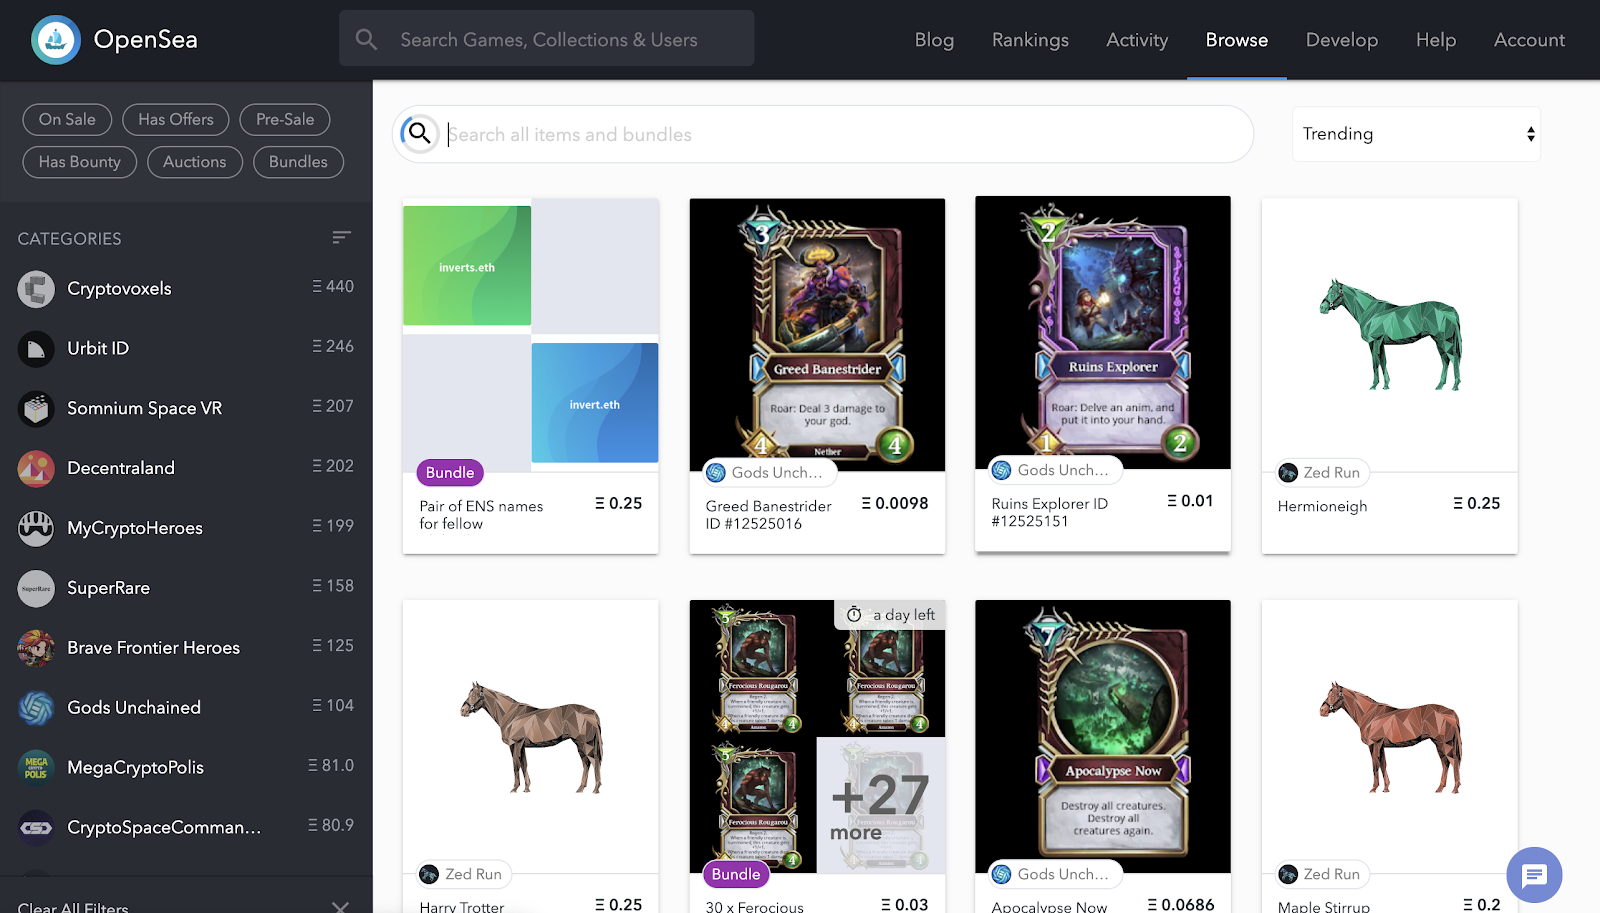Open the Rankings nav tab

pyautogui.click(x=1030, y=40)
